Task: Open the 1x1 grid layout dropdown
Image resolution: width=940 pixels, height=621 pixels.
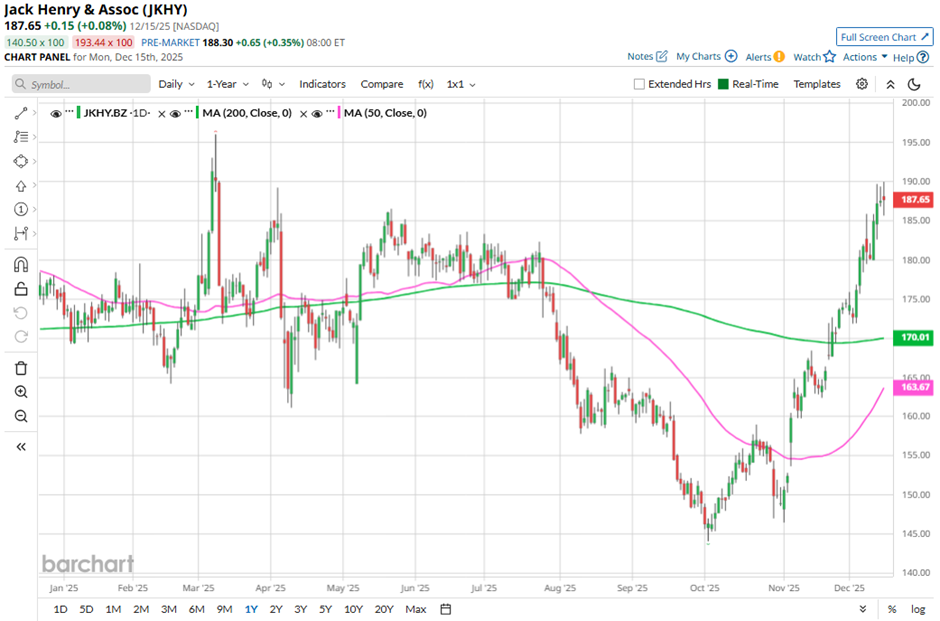Action: (461, 85)
